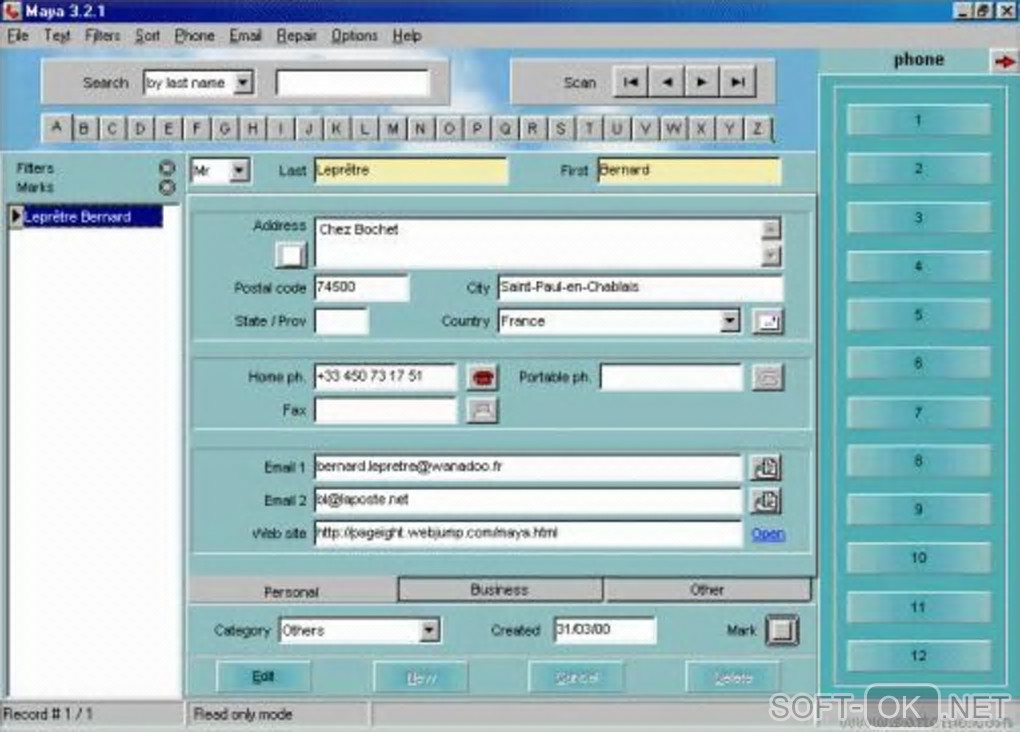Click the Delete button

(734, 677)
